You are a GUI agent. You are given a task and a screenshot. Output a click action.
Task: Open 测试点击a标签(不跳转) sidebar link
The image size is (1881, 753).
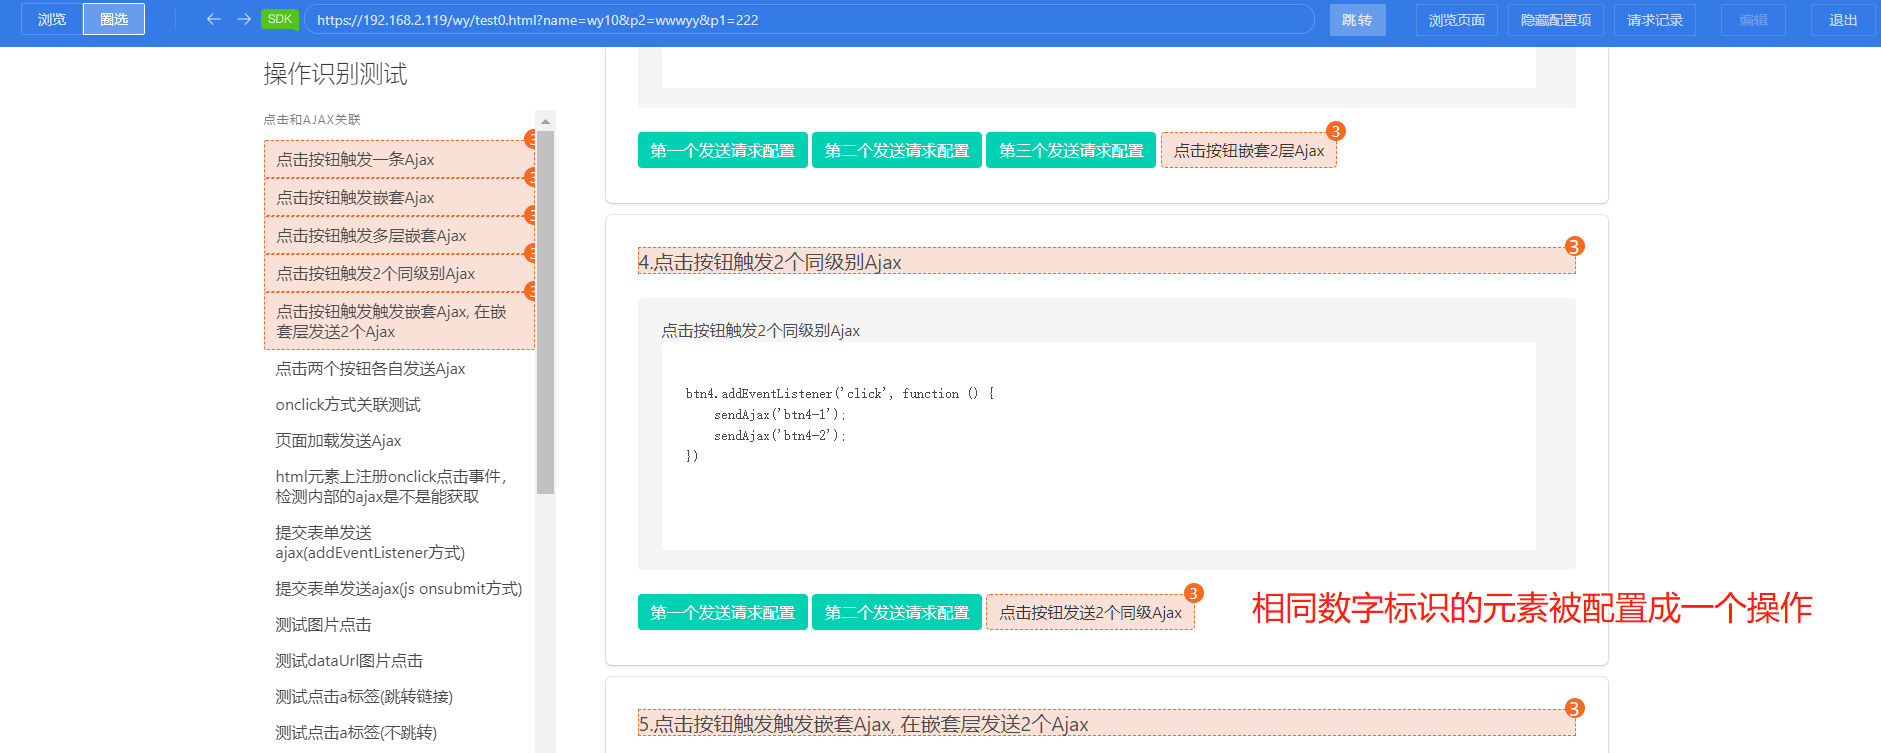point(356,732)
